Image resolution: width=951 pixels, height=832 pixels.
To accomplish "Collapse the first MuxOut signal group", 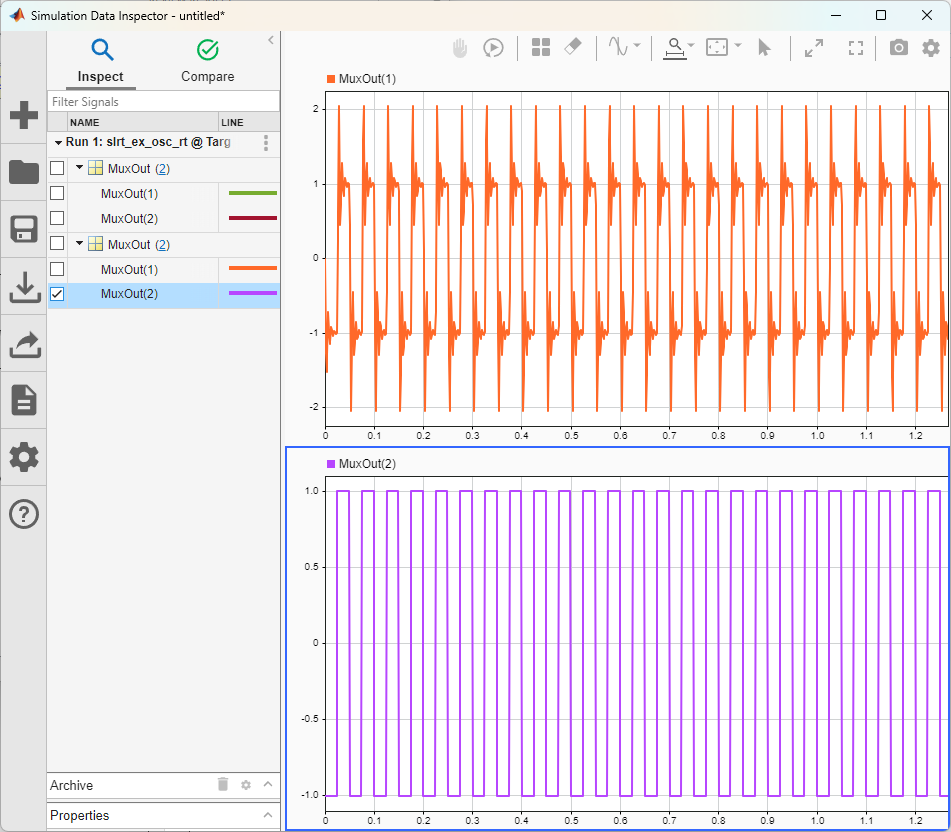I will click(78, 167).
